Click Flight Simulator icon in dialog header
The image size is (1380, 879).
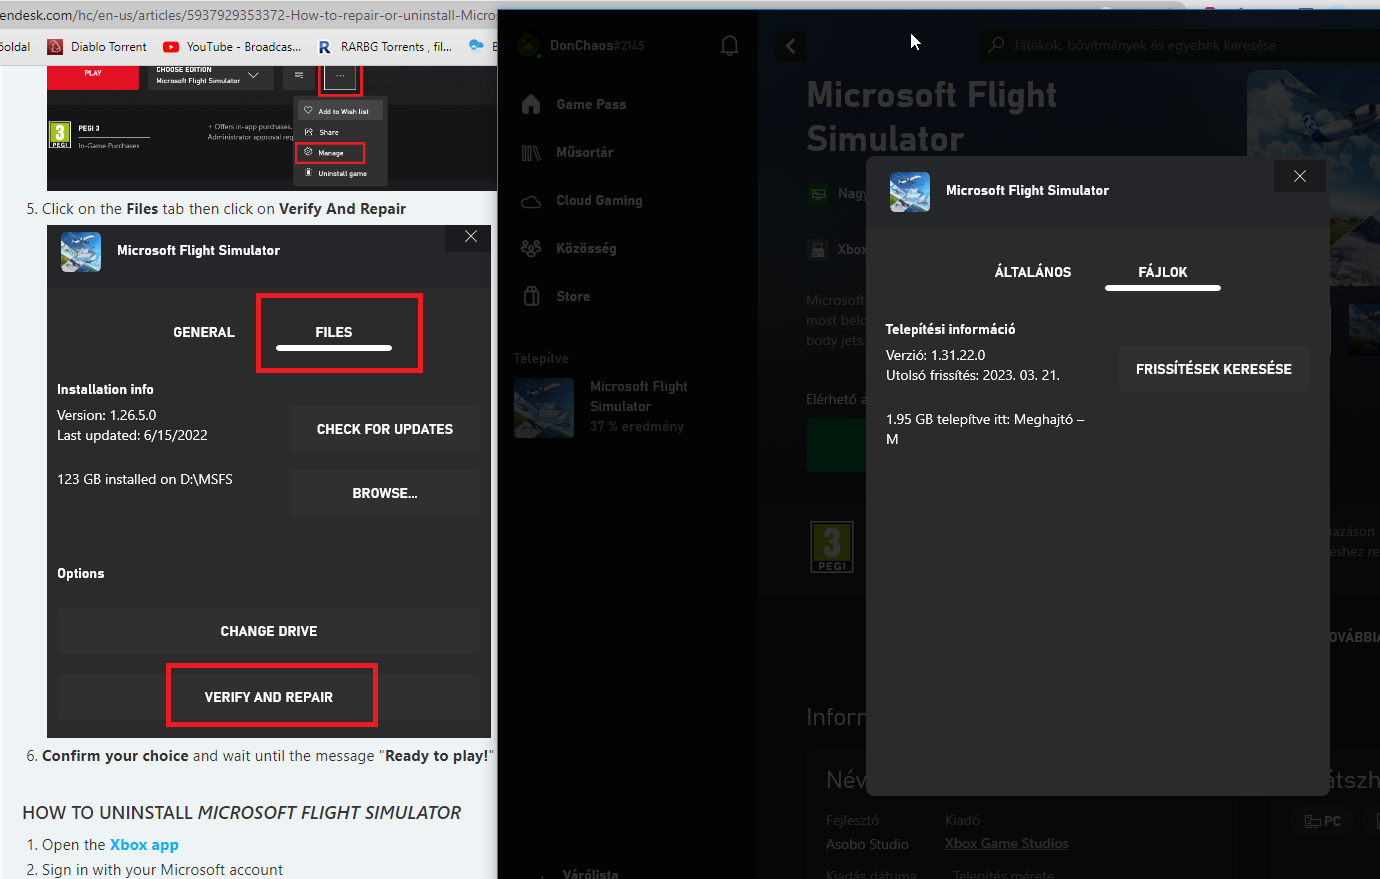(910, 192)
